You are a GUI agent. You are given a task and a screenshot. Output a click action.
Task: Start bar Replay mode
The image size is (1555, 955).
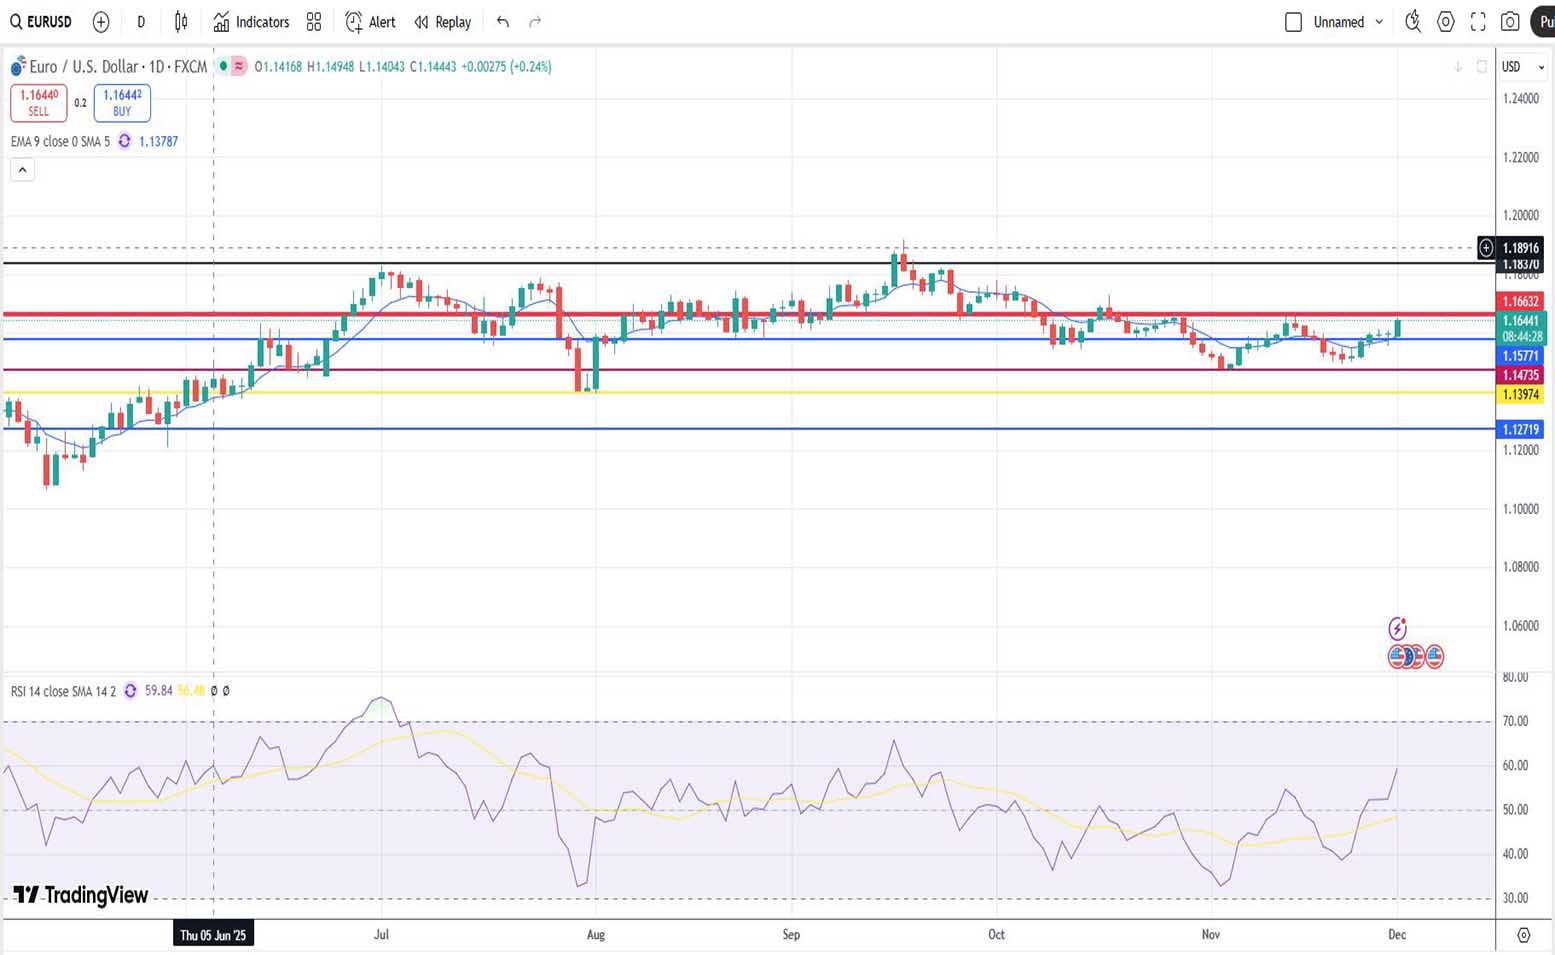pos(442,22)
